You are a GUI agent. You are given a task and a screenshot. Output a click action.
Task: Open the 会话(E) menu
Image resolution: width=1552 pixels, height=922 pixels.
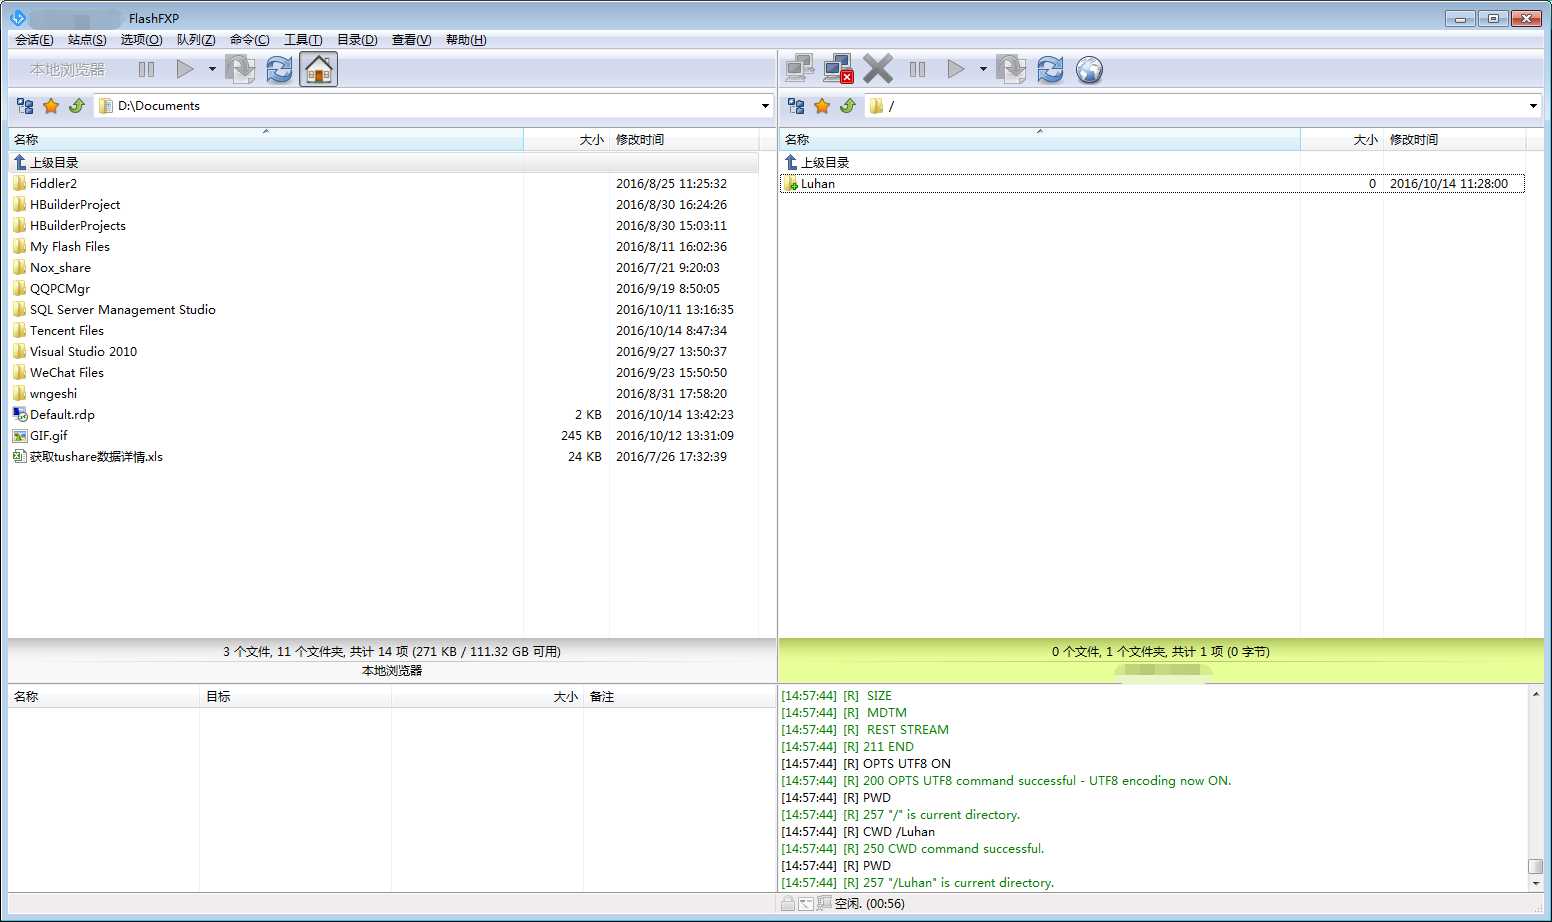pos(34,40)
